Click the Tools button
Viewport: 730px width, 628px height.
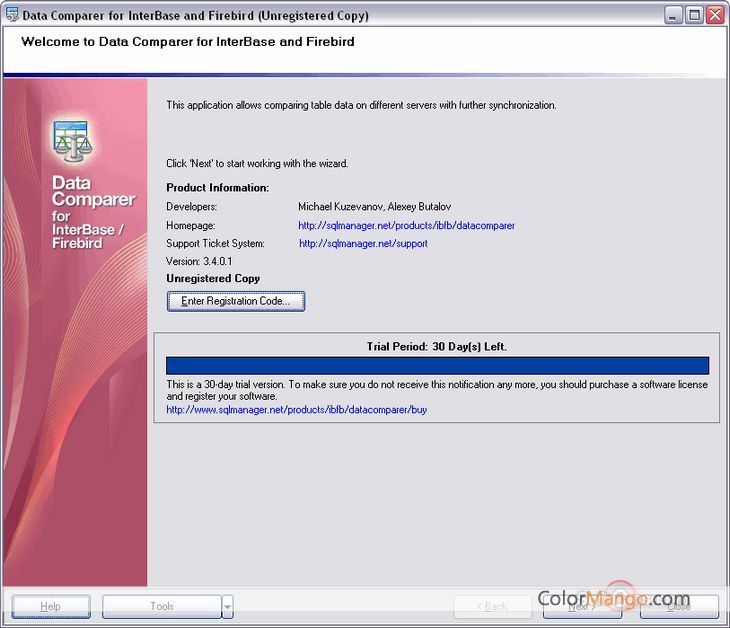click(x=162, y=606)
